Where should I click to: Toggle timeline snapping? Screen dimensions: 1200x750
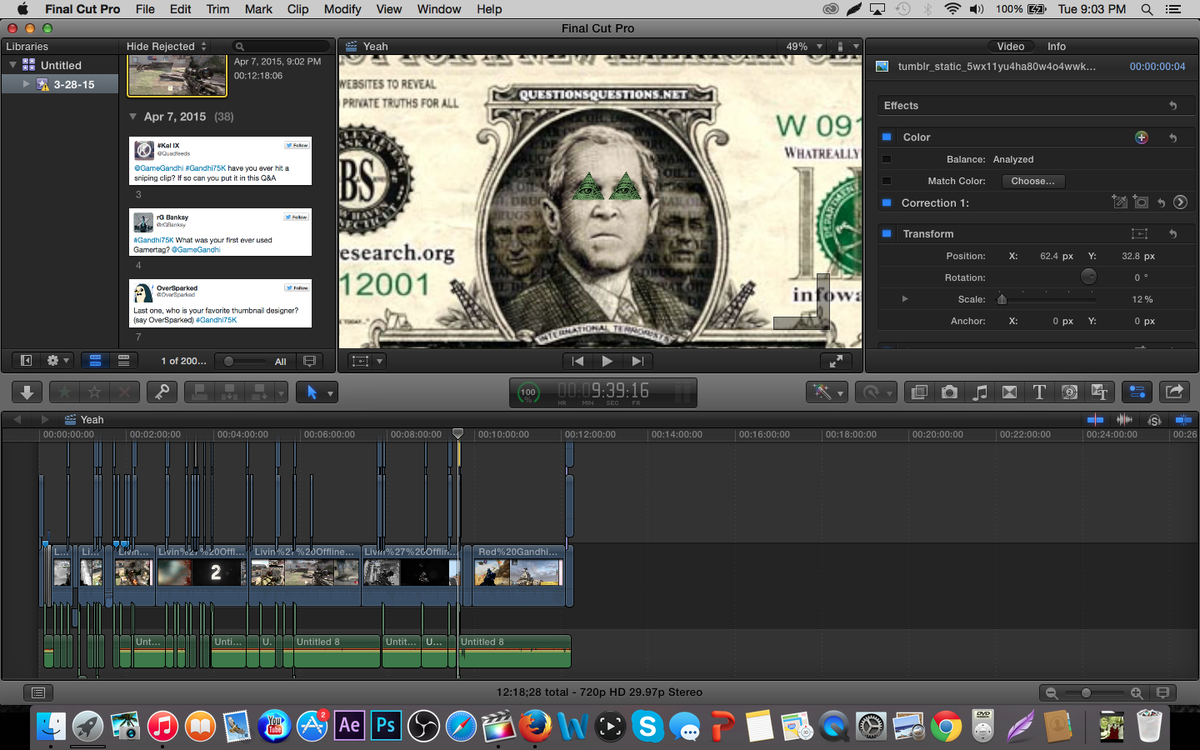click(1185, 420)
